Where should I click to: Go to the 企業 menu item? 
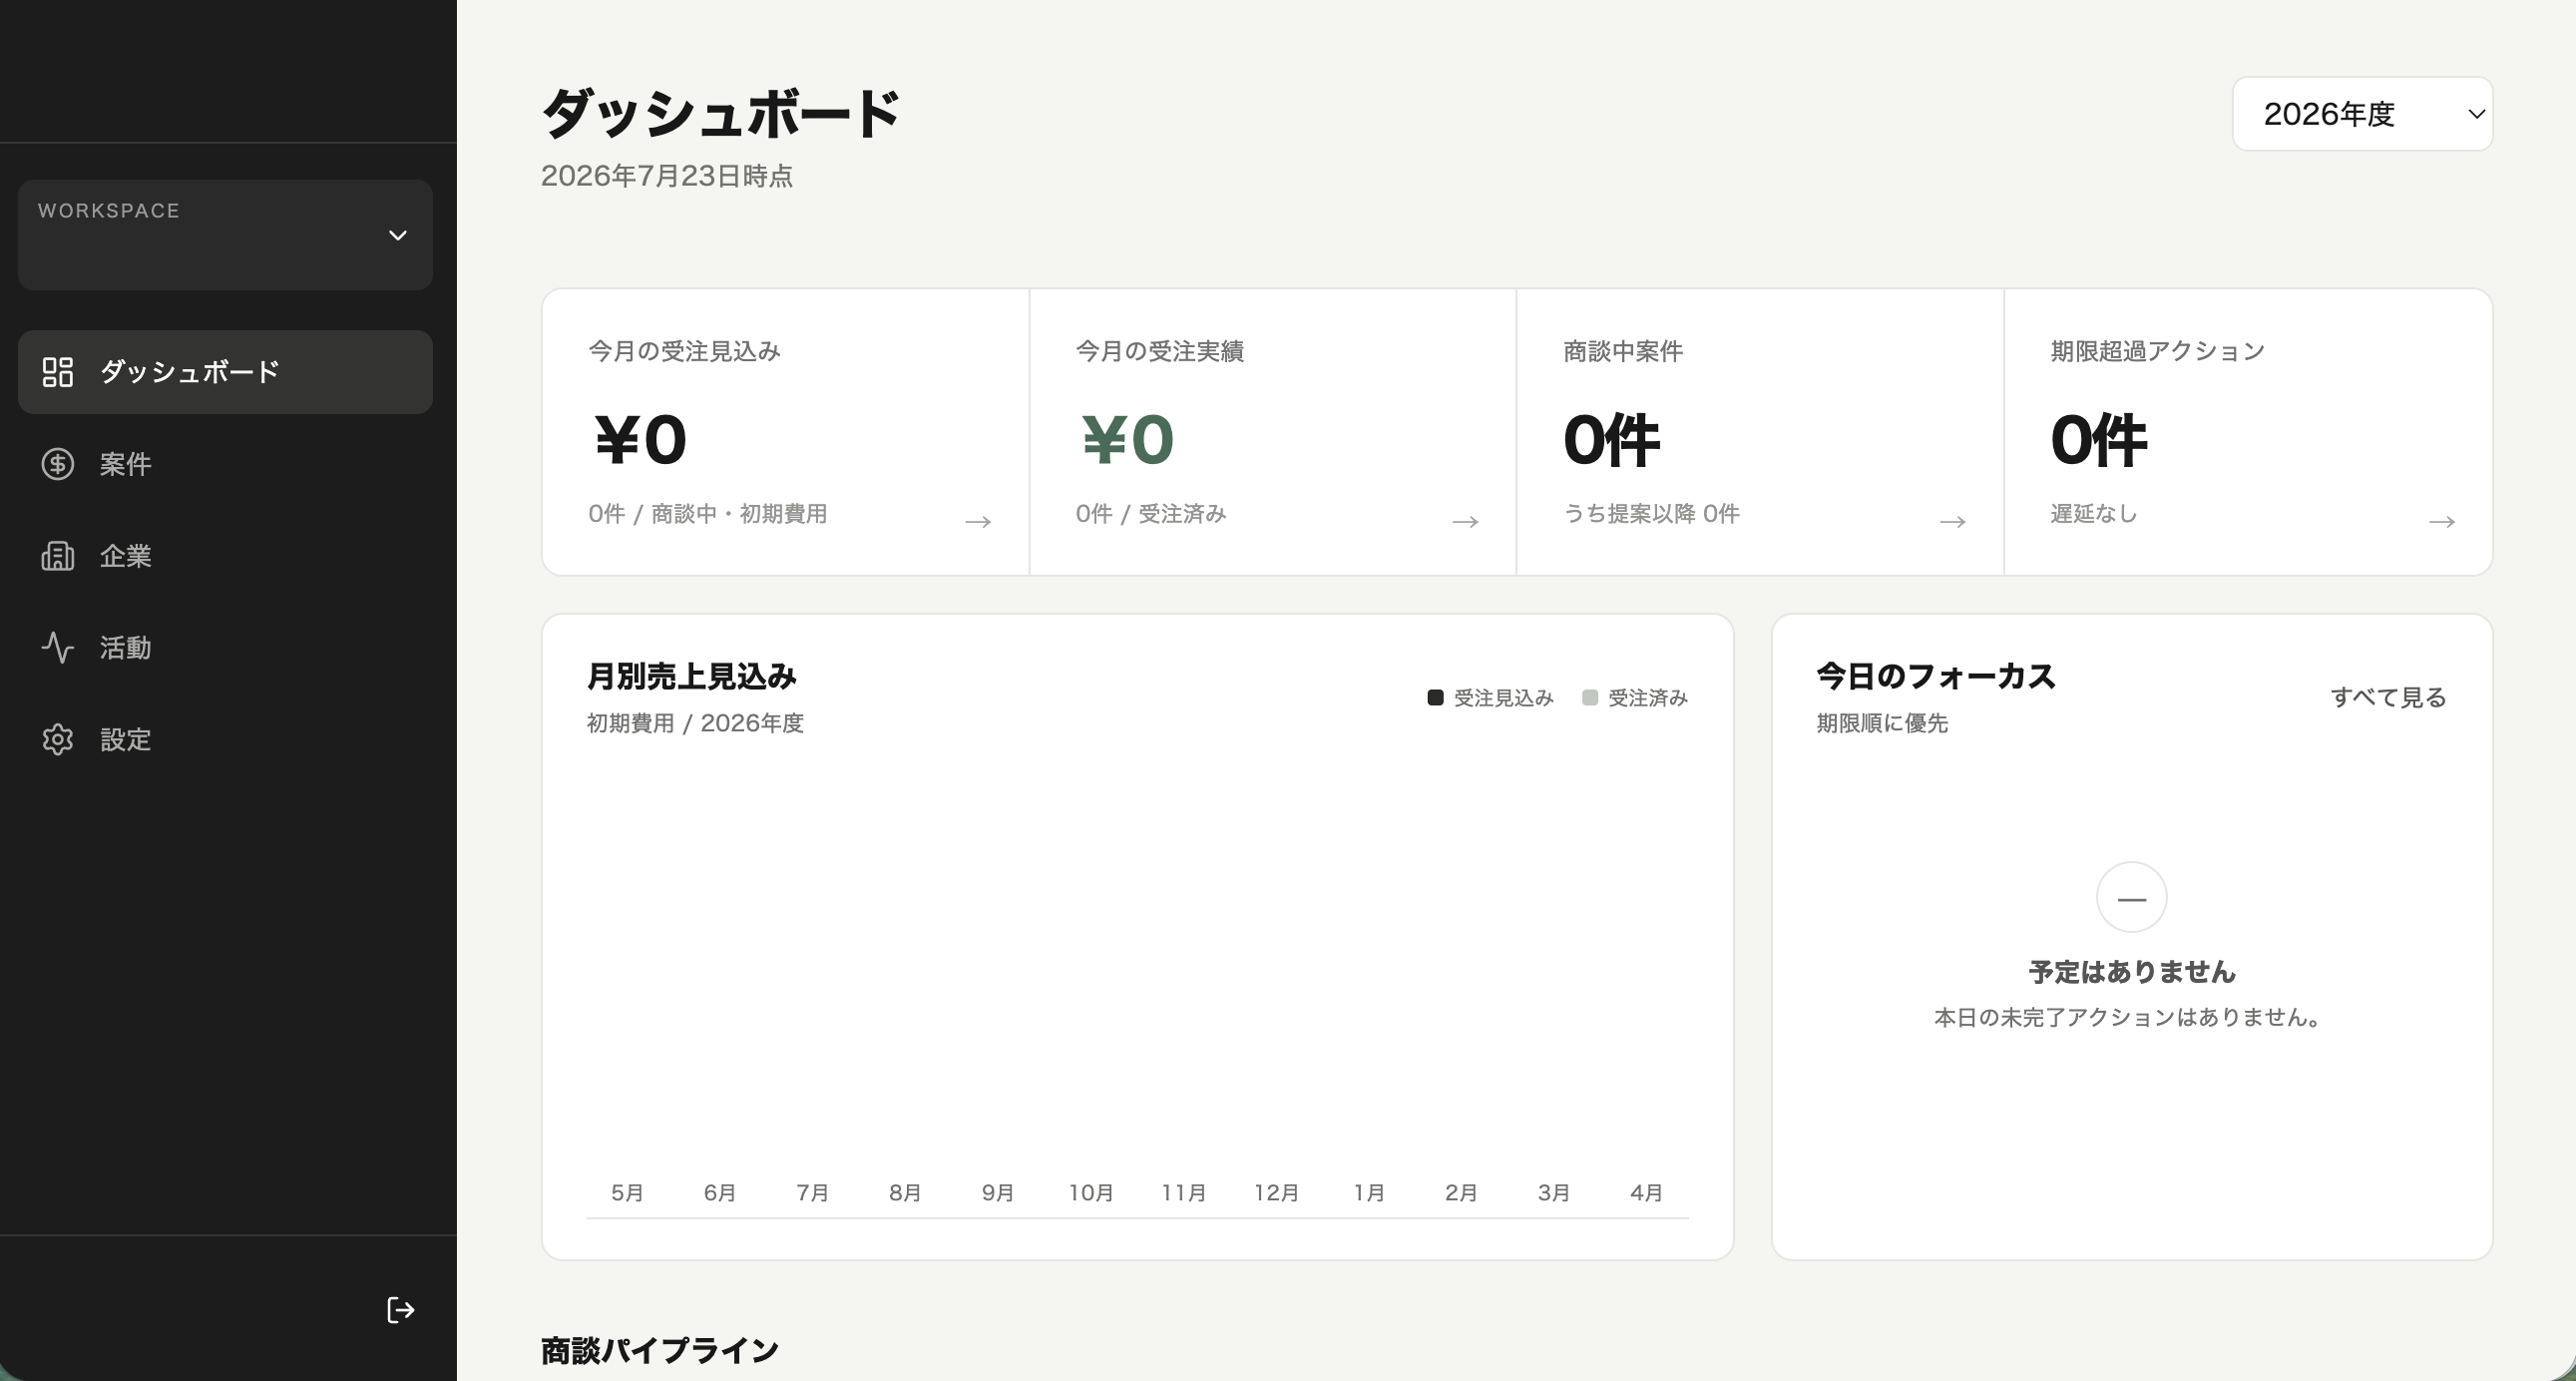point(225,556)
